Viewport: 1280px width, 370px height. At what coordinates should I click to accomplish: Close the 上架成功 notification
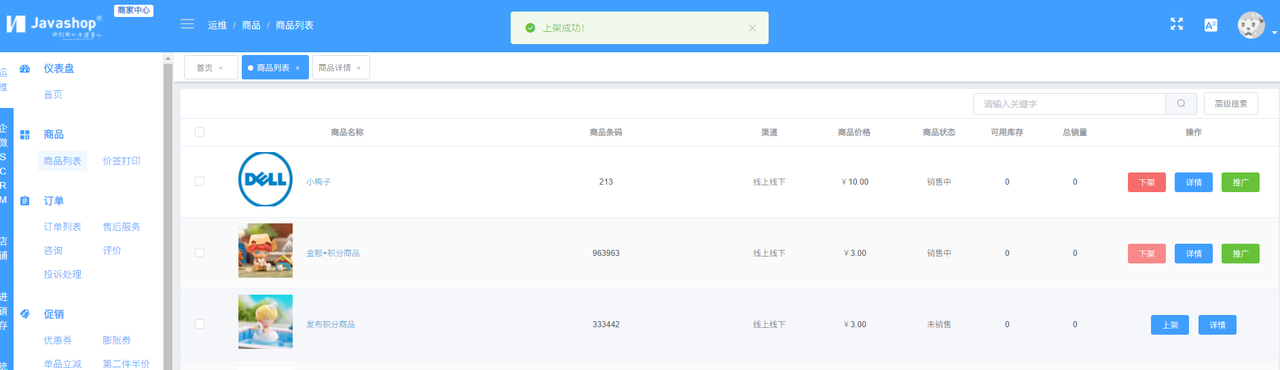tap(752, 28)
